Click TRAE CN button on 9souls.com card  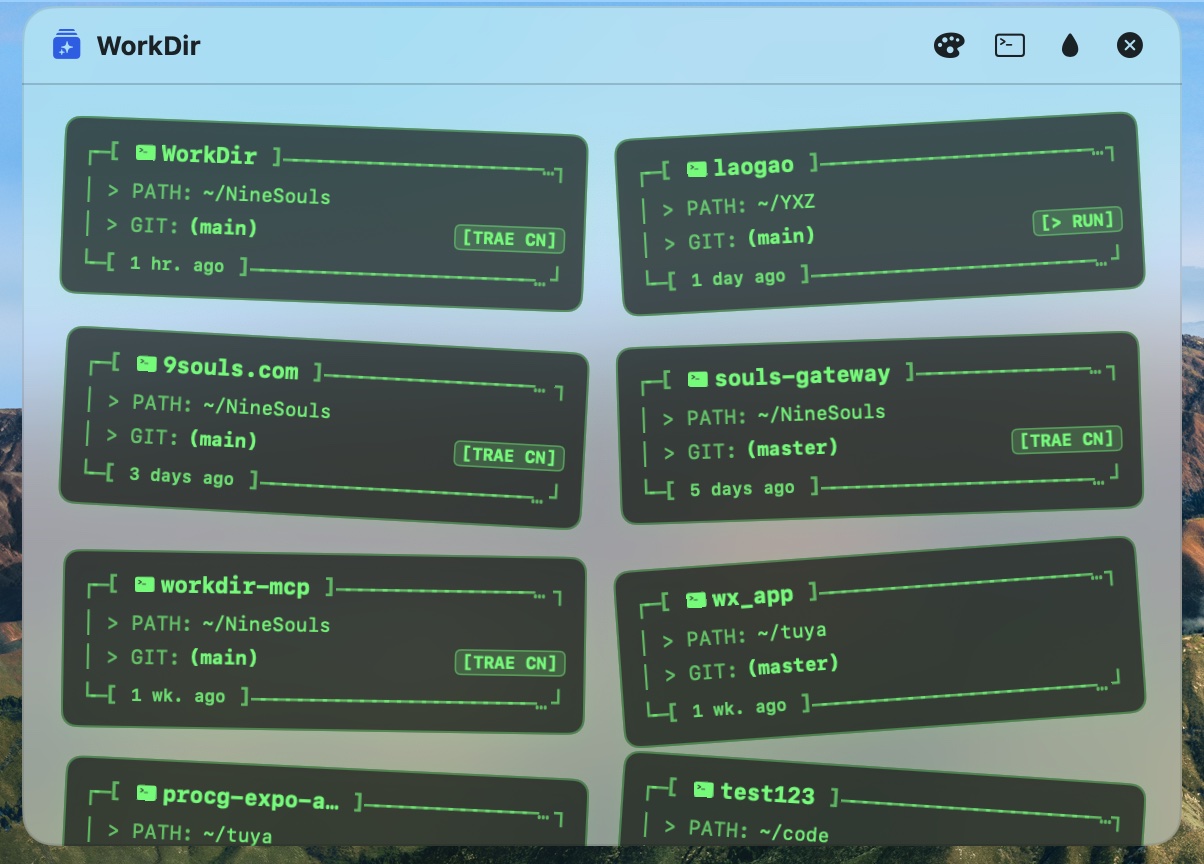[x=509, y=455]
